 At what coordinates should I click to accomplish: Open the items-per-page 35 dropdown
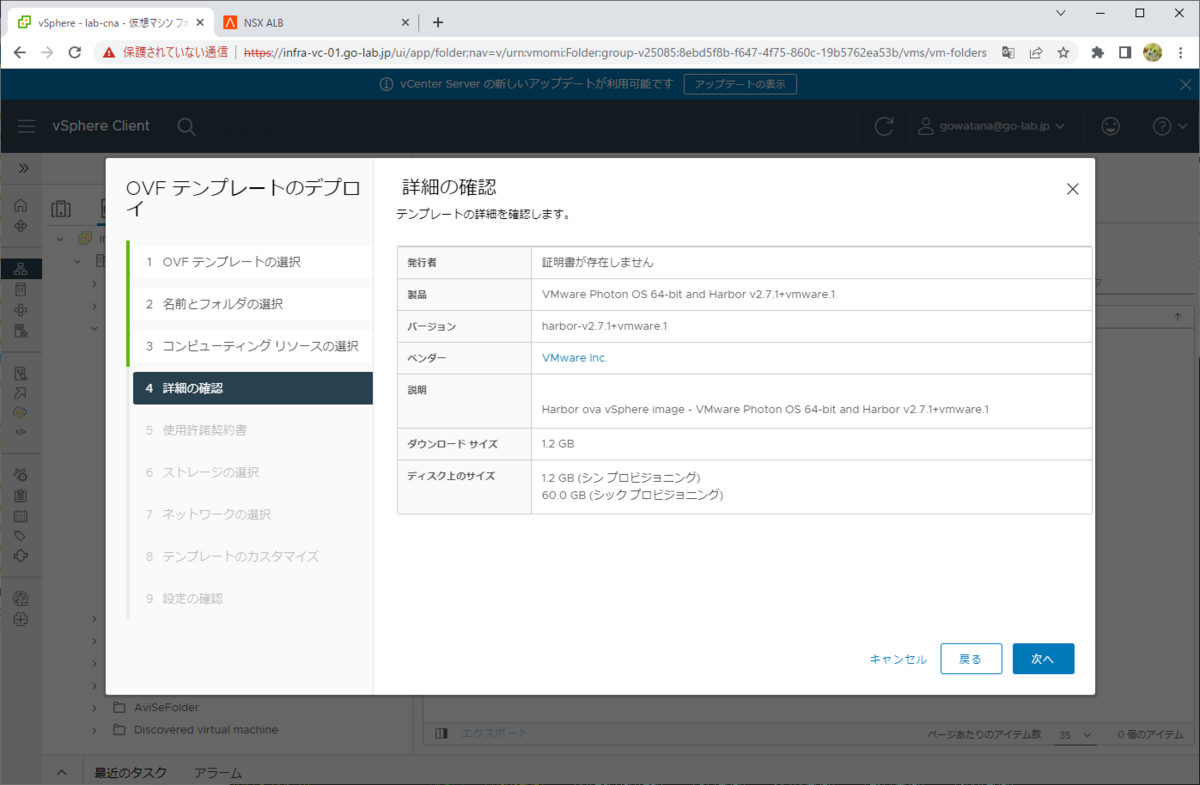[1077, 735]
